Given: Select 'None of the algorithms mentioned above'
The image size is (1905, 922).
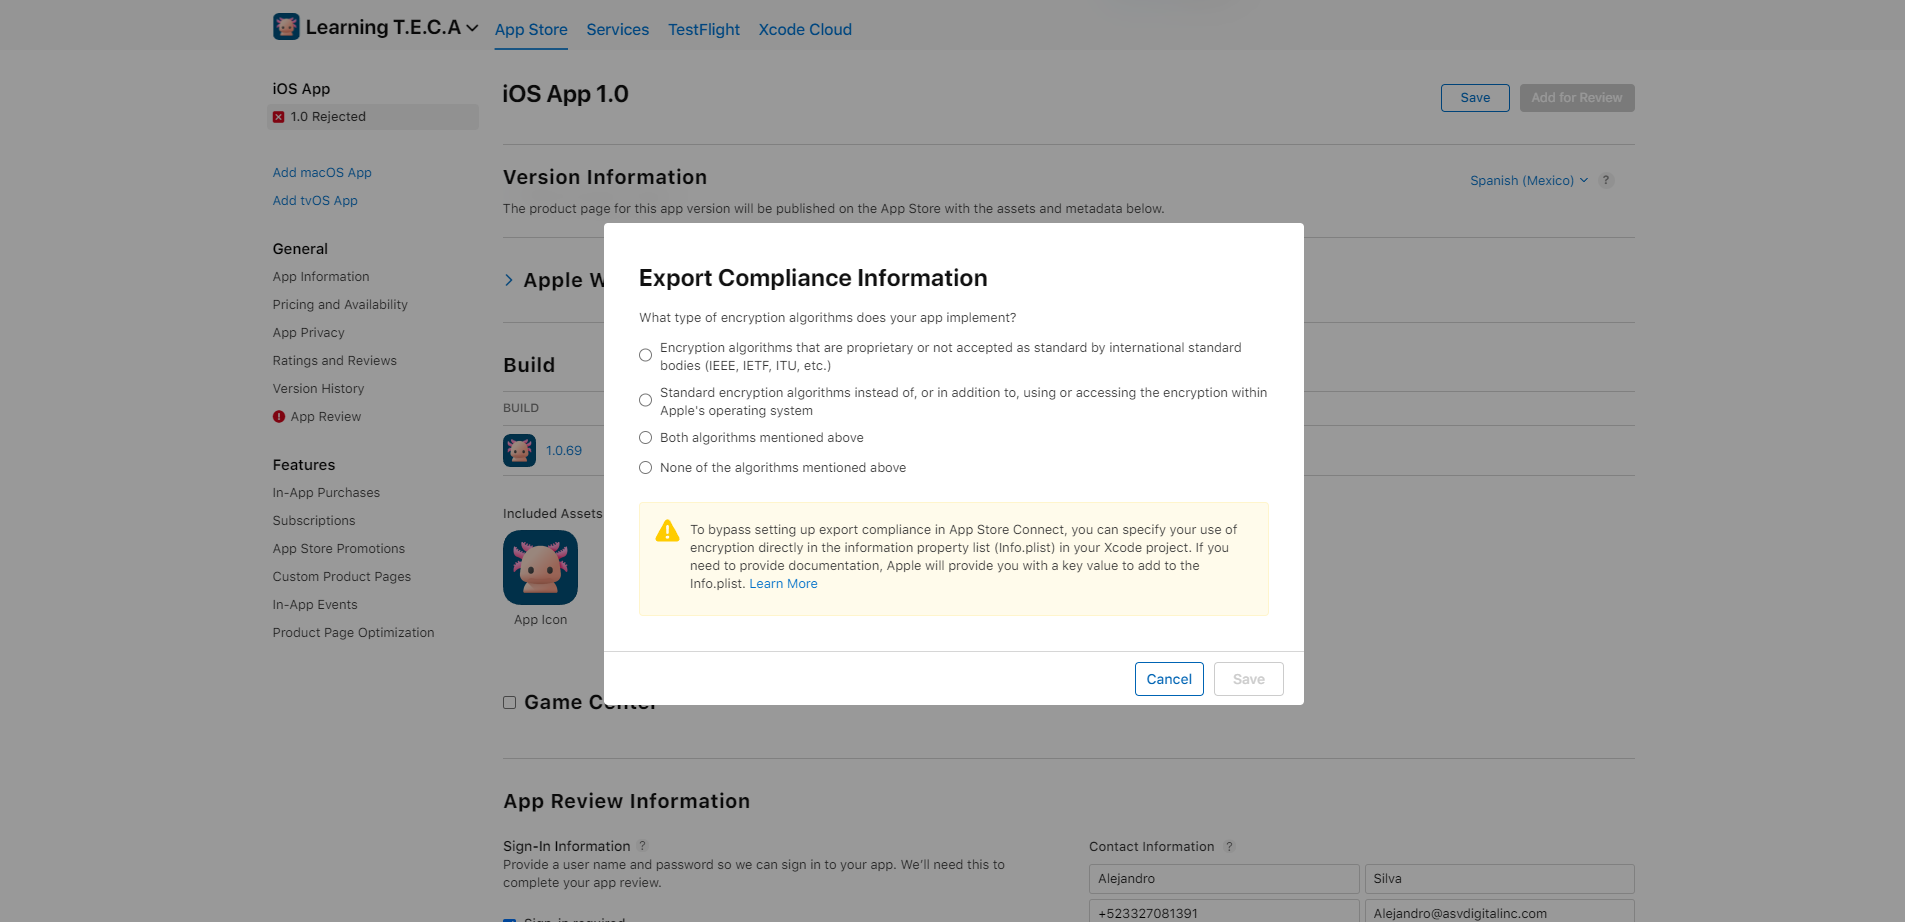Looking at the screenshot, I should 646,468.
